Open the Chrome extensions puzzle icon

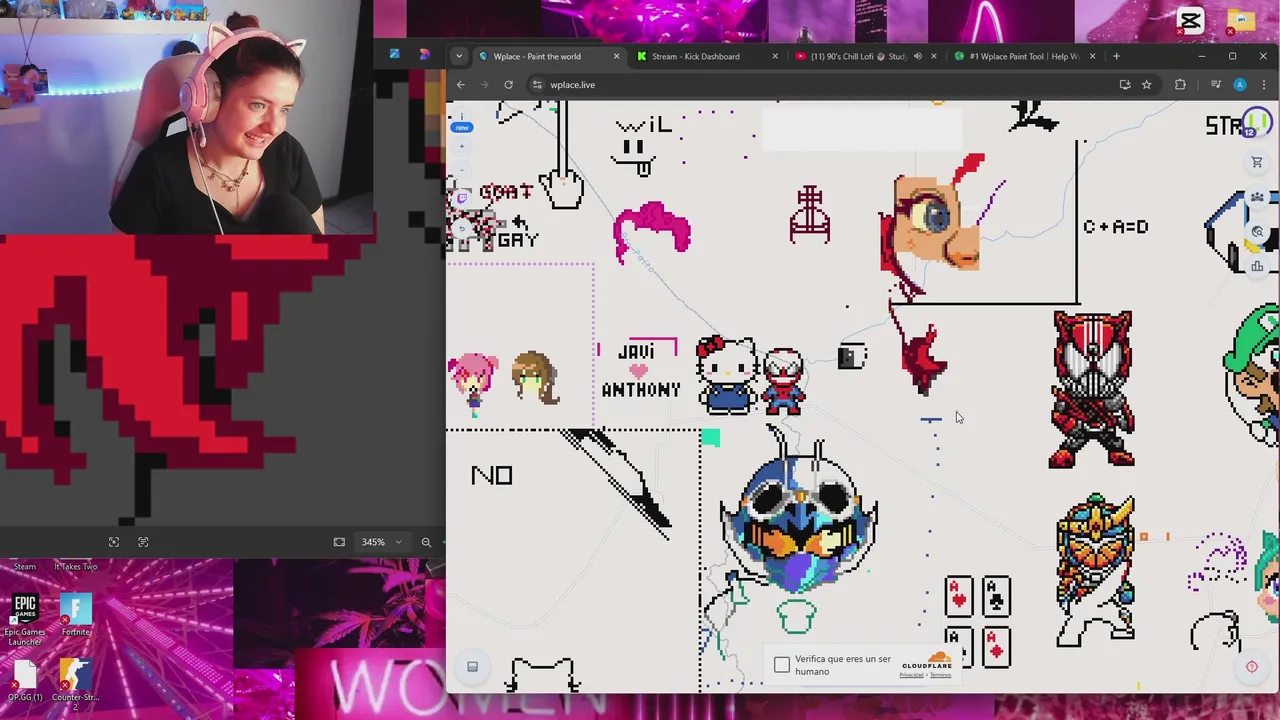1180,85
